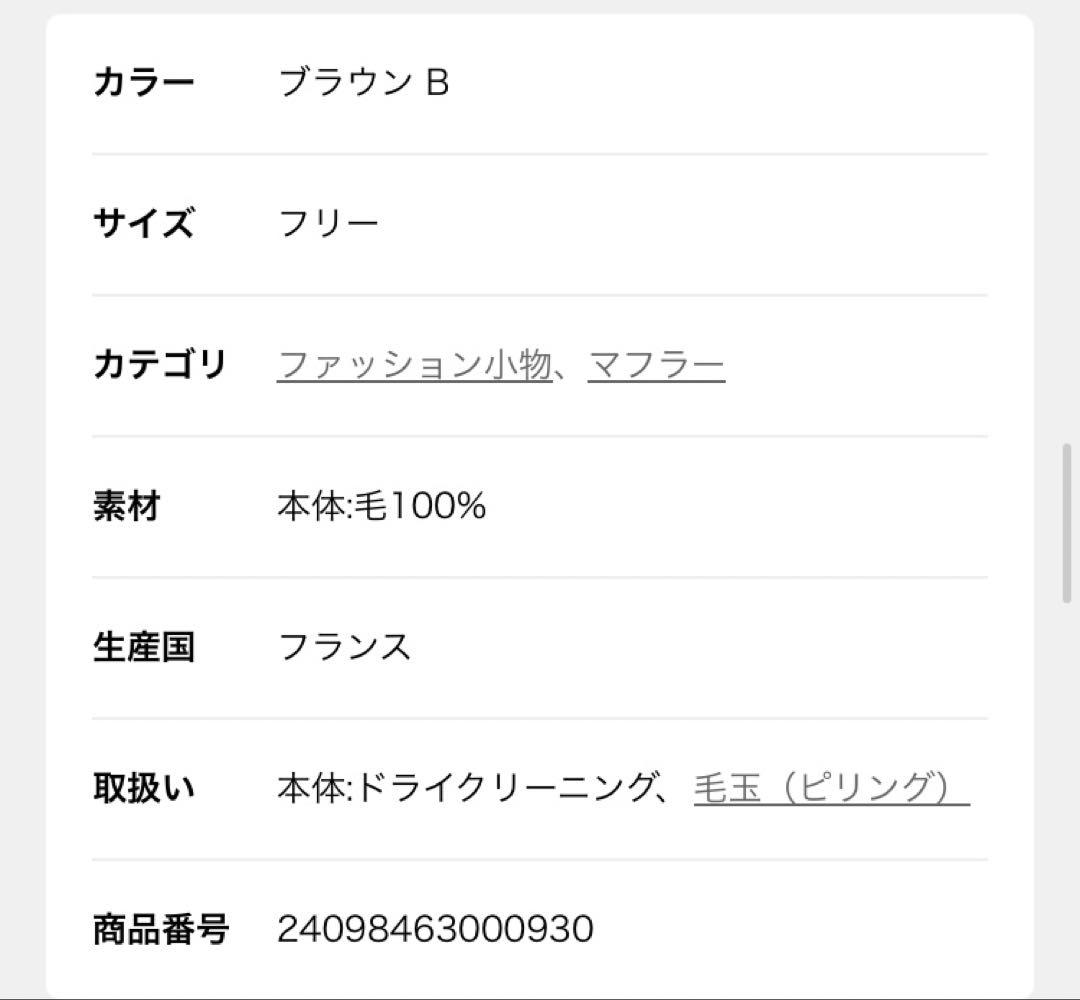Image resolution: width=1080 pixels, height=1000 pixels.
Task: Click the サイズ row label
Action: [143, 223]
